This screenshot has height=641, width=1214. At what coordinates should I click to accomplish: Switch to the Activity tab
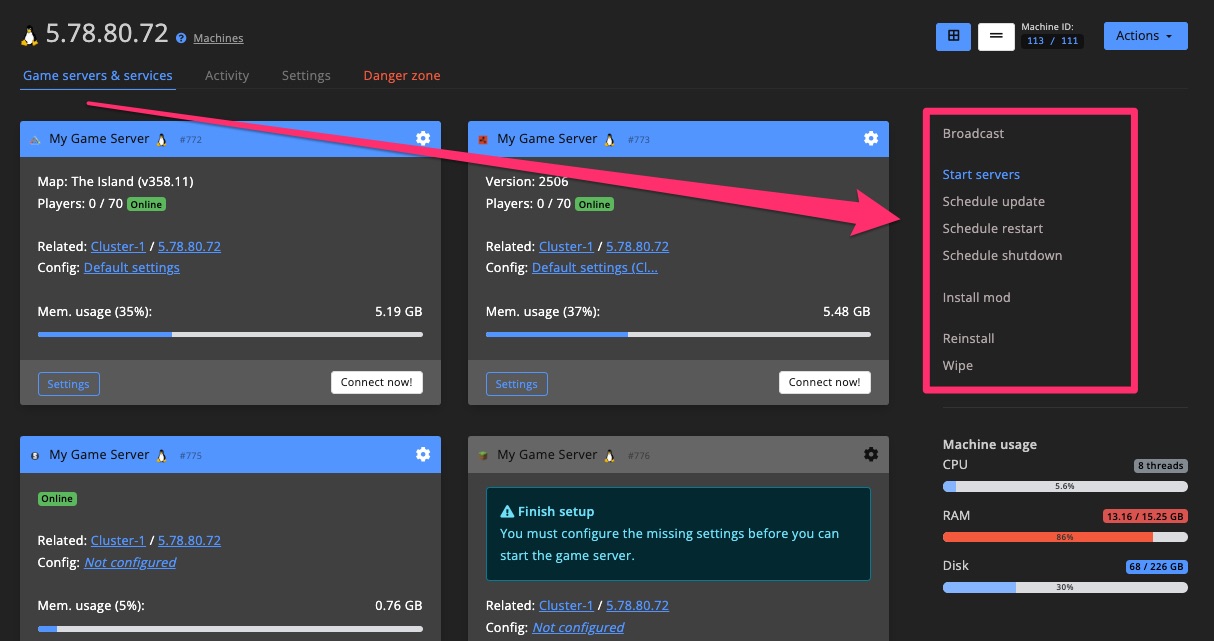click(227, 75)
